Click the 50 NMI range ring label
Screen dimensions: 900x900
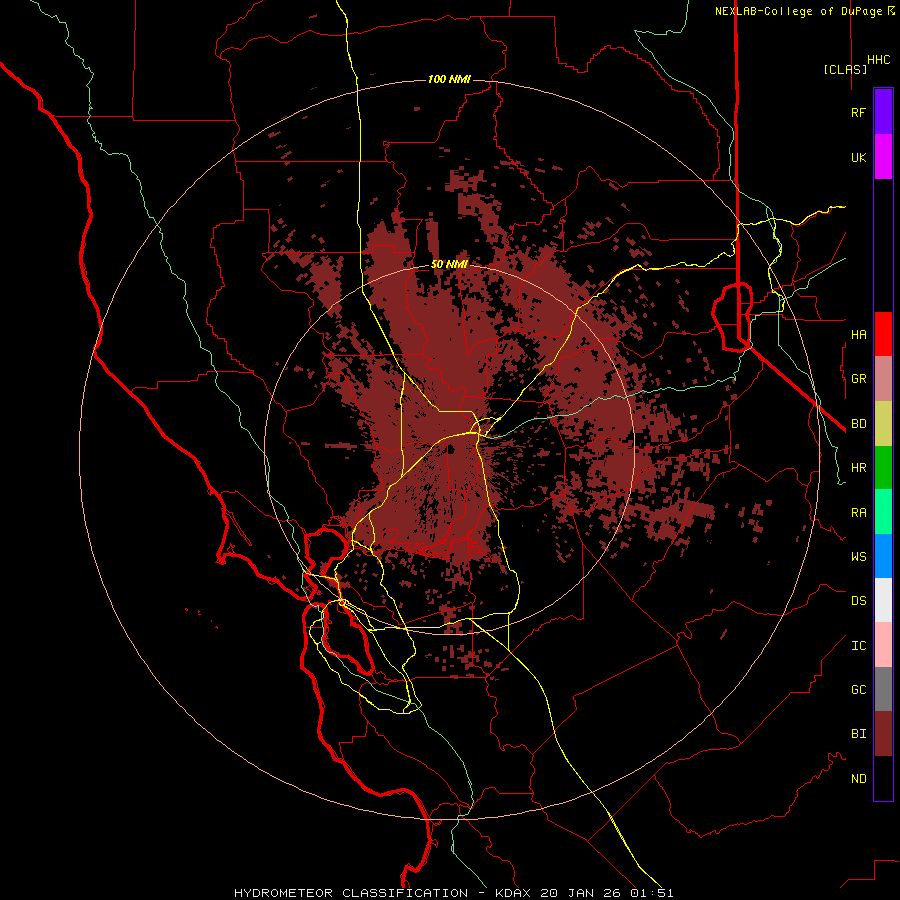pyautogui.click(x=449, y=264)
